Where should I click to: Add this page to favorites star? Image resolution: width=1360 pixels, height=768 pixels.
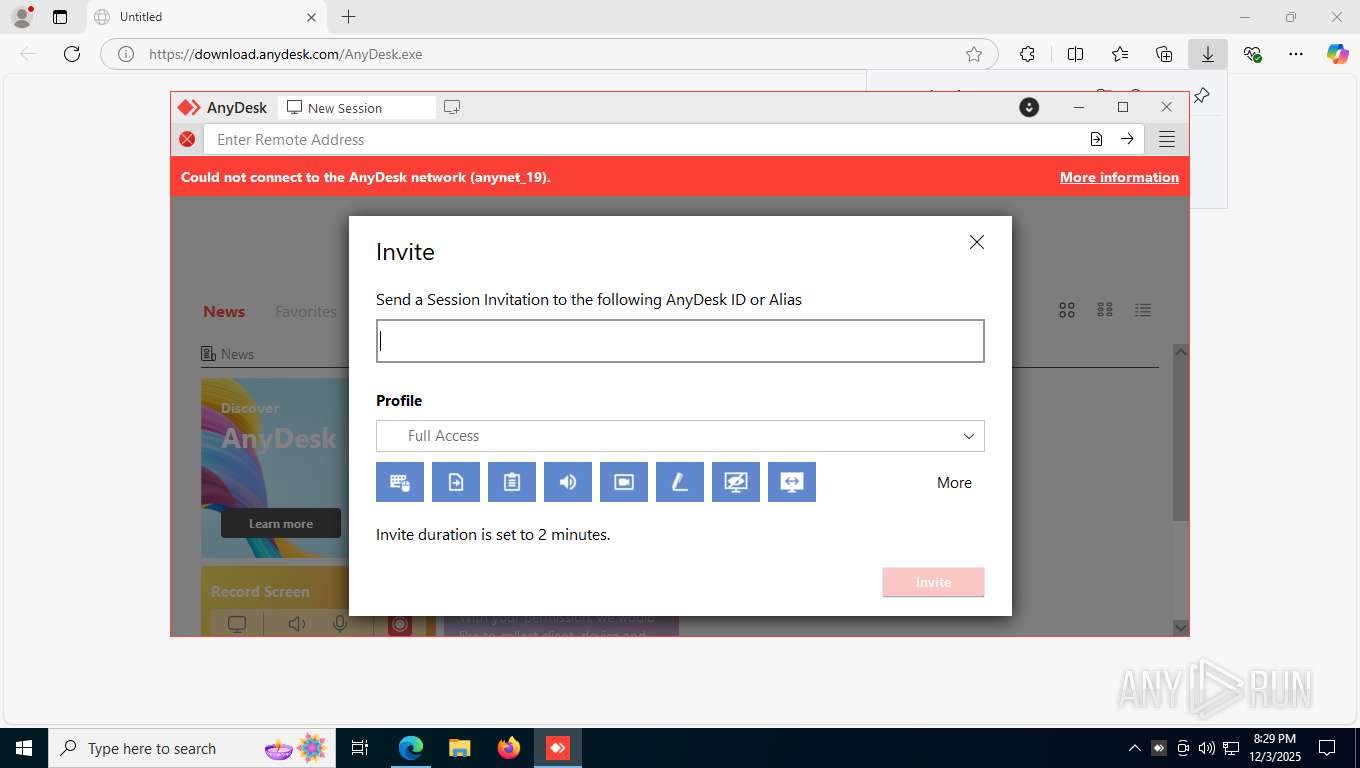tap(974, 54)
